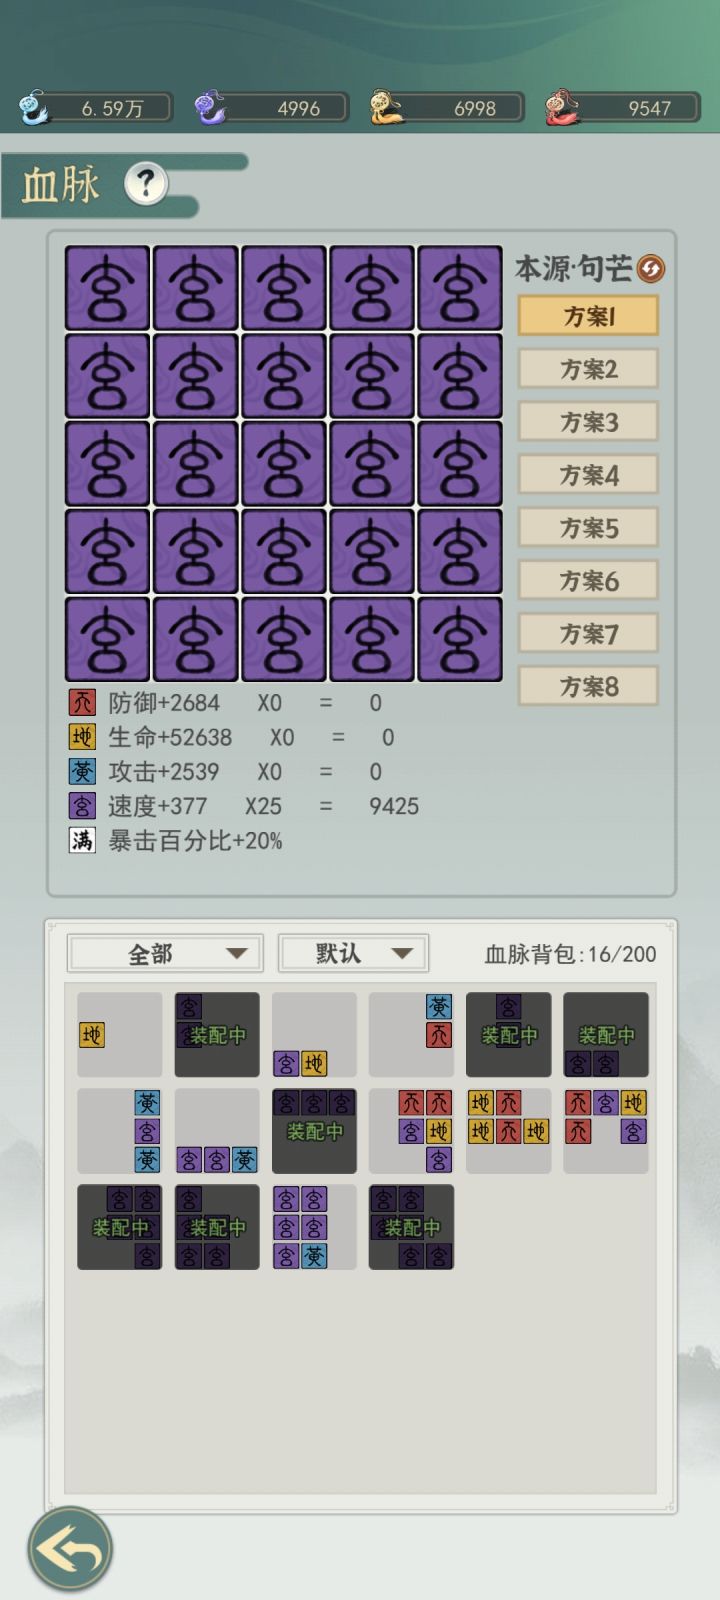Screen dimensions: 720x1600
Task: Switch to 方案1 tab
Action: [x=588, y=316]
